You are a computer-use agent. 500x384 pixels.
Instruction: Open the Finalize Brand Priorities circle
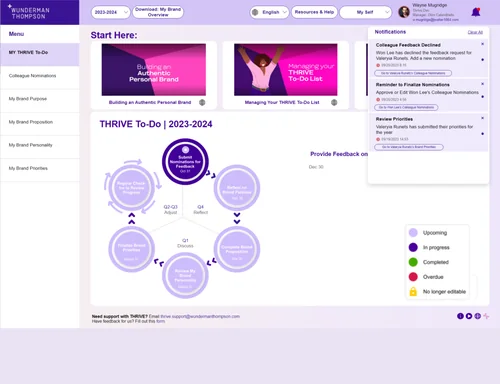(131, 249)
